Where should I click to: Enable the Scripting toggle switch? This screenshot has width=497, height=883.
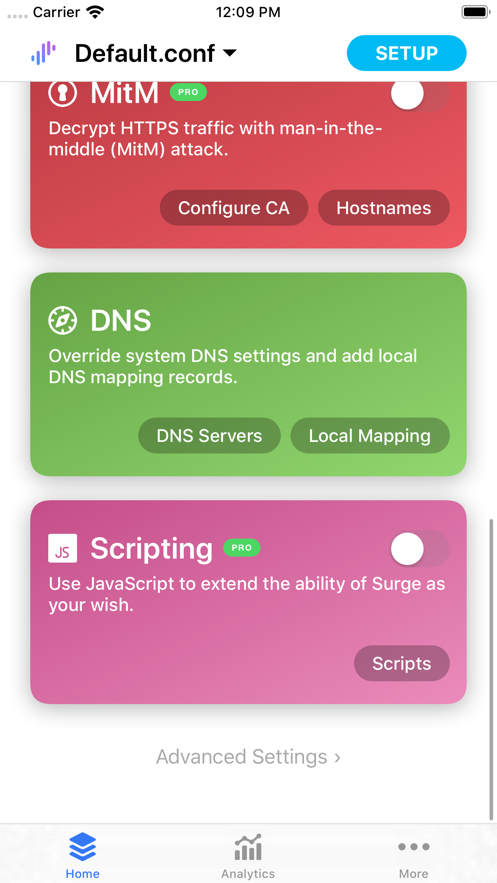point(420,548)
